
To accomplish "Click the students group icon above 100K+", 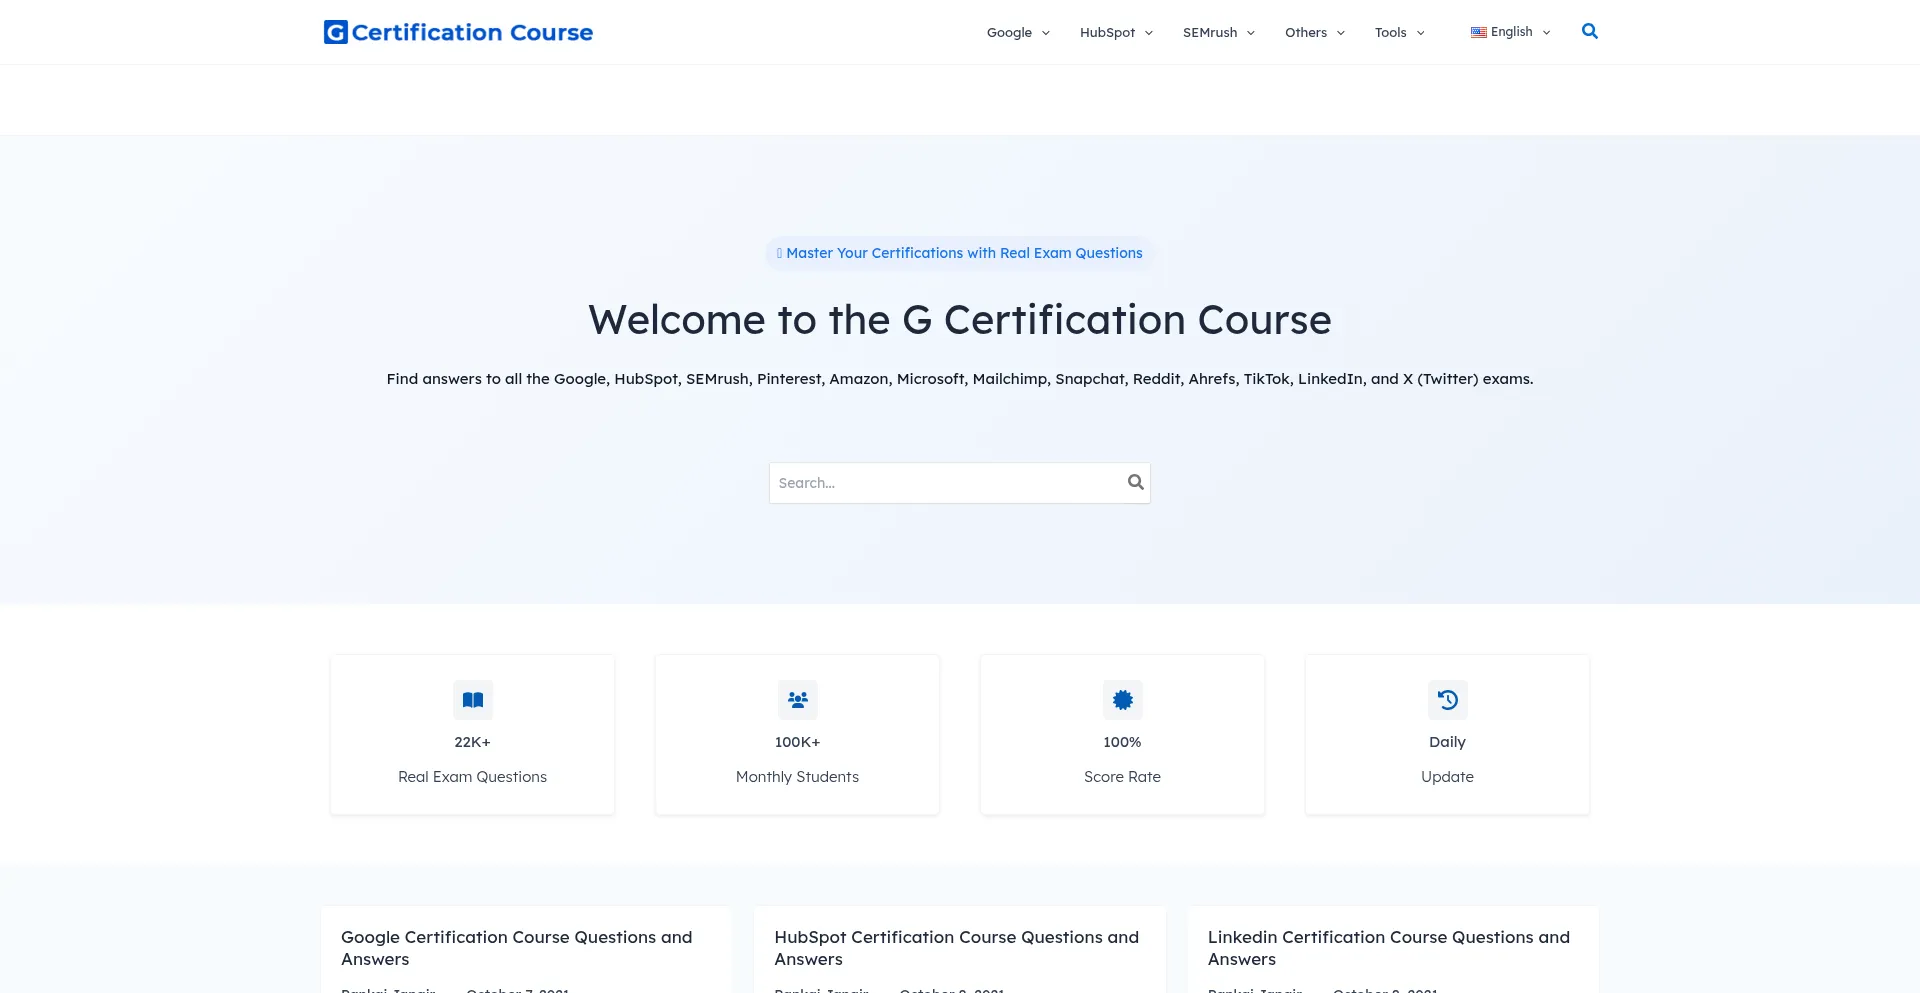I will (797, 700).
